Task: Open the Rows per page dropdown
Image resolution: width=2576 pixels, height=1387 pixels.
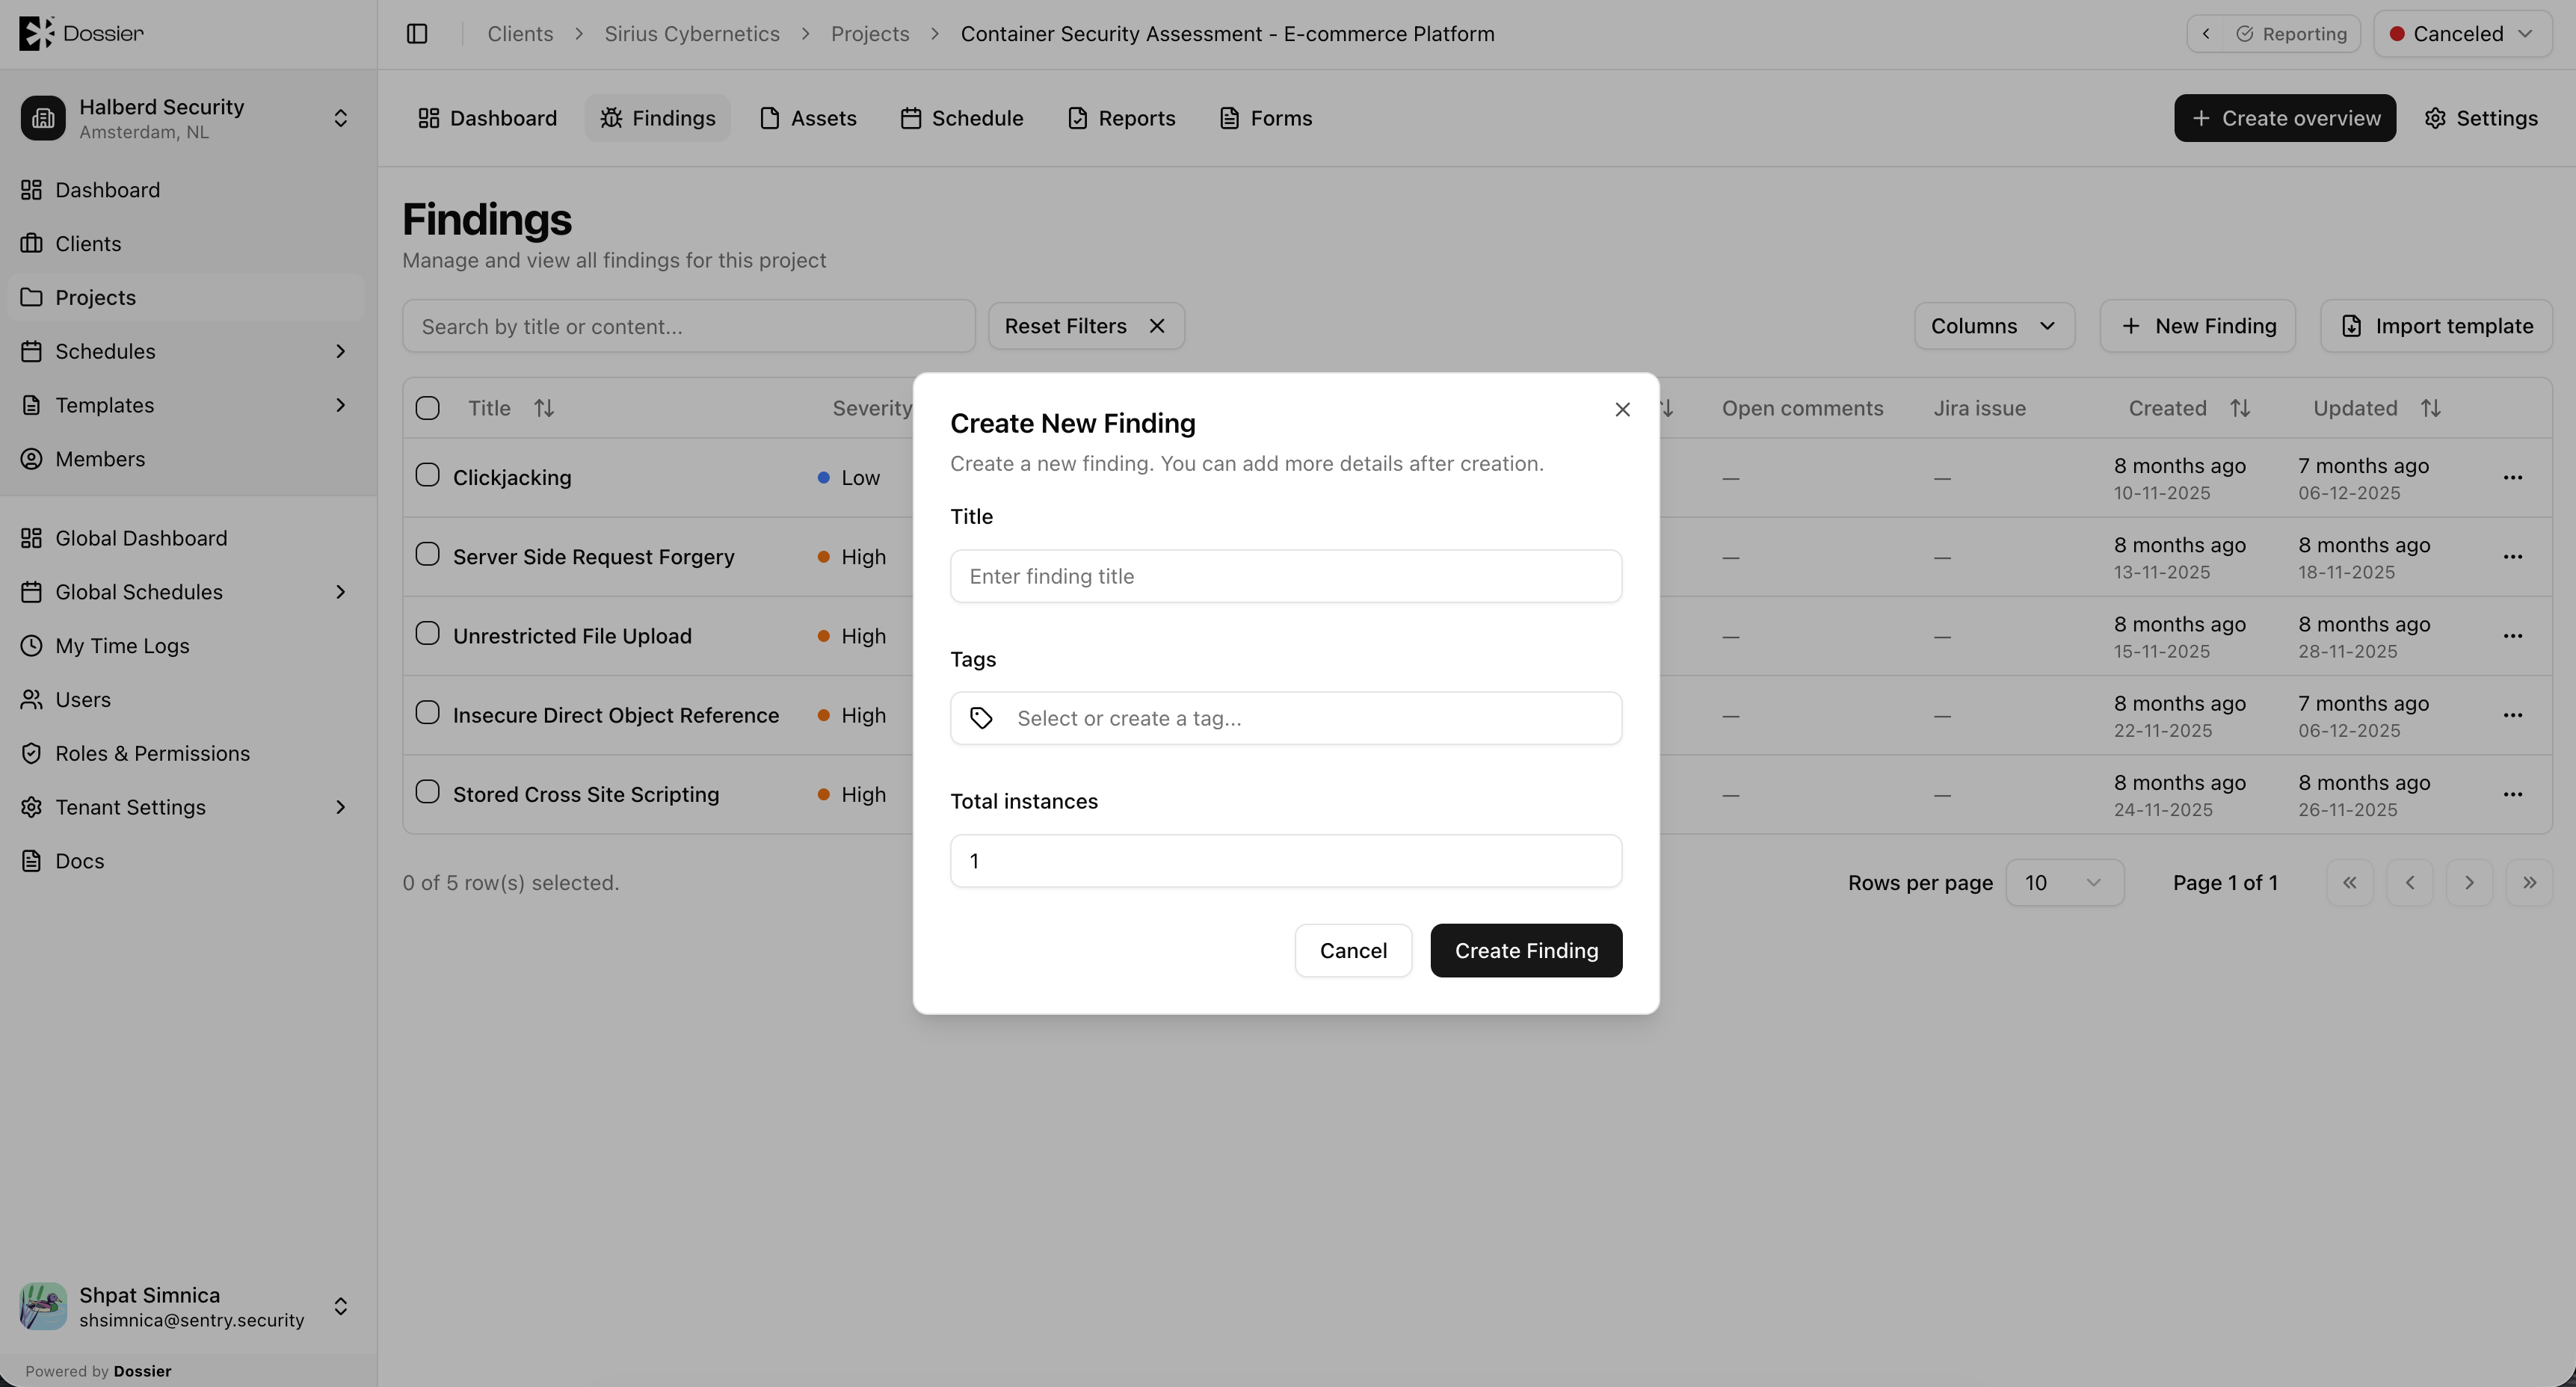Action: [2064, 883]
